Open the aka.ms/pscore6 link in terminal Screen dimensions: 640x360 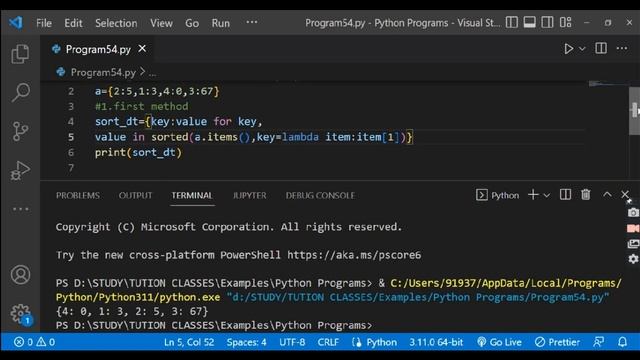[354, 255]
